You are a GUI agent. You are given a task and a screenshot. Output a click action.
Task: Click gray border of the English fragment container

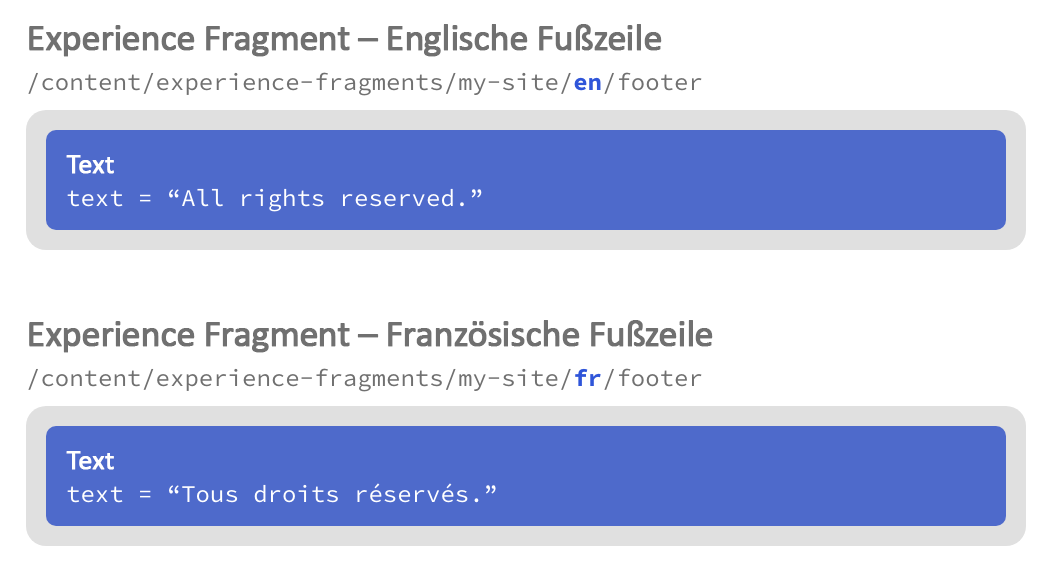point(526,120)
